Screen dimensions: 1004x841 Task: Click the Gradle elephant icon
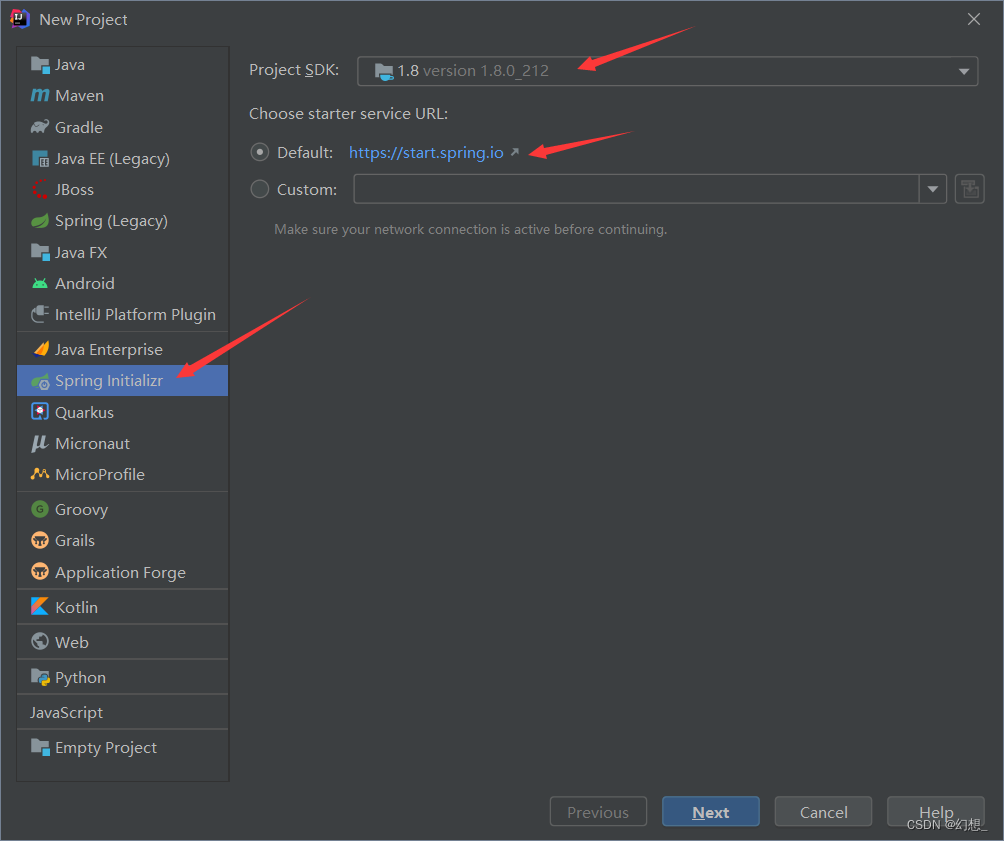(40, 127)
